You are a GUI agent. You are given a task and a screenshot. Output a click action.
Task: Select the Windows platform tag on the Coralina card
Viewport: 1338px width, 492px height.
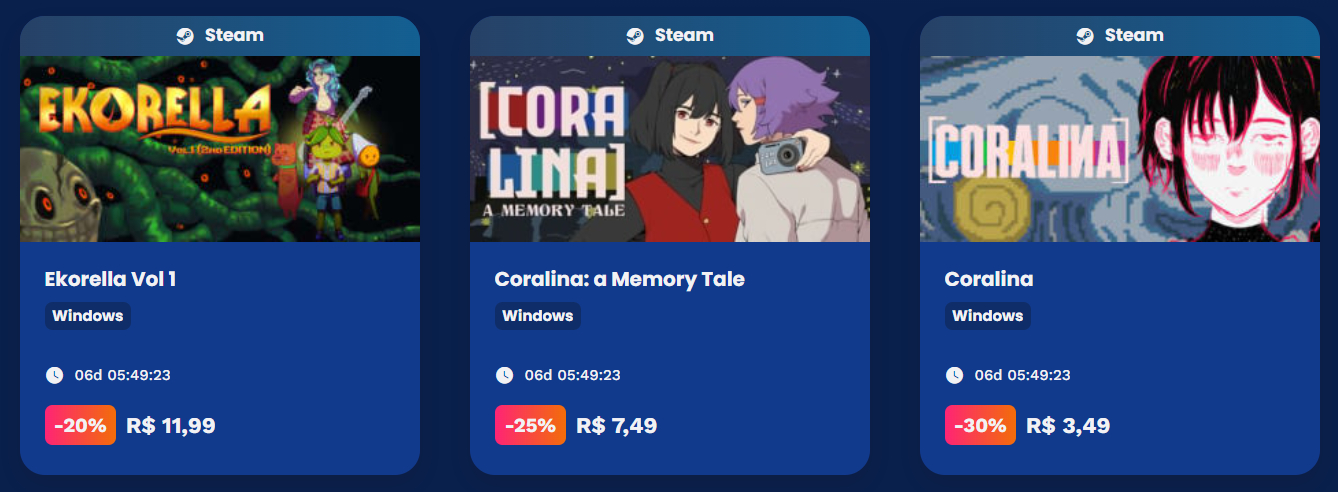pyautogui.click(x=988, y=316)
